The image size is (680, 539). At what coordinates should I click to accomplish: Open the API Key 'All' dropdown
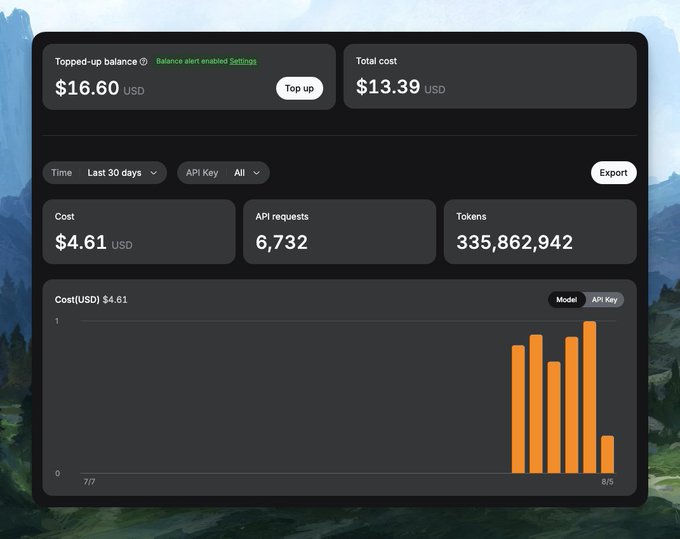coord(223,173)
